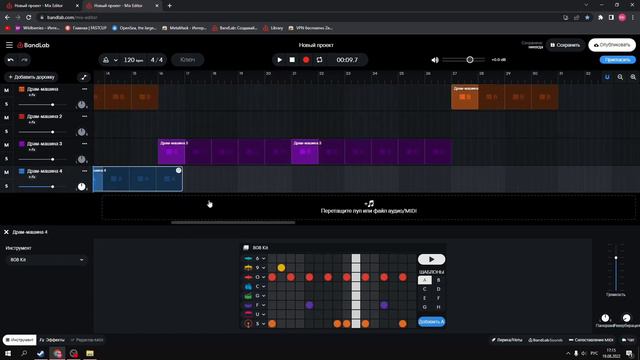Select pattern template B
The height and width of the screenshot is (360, 640).
439,280
